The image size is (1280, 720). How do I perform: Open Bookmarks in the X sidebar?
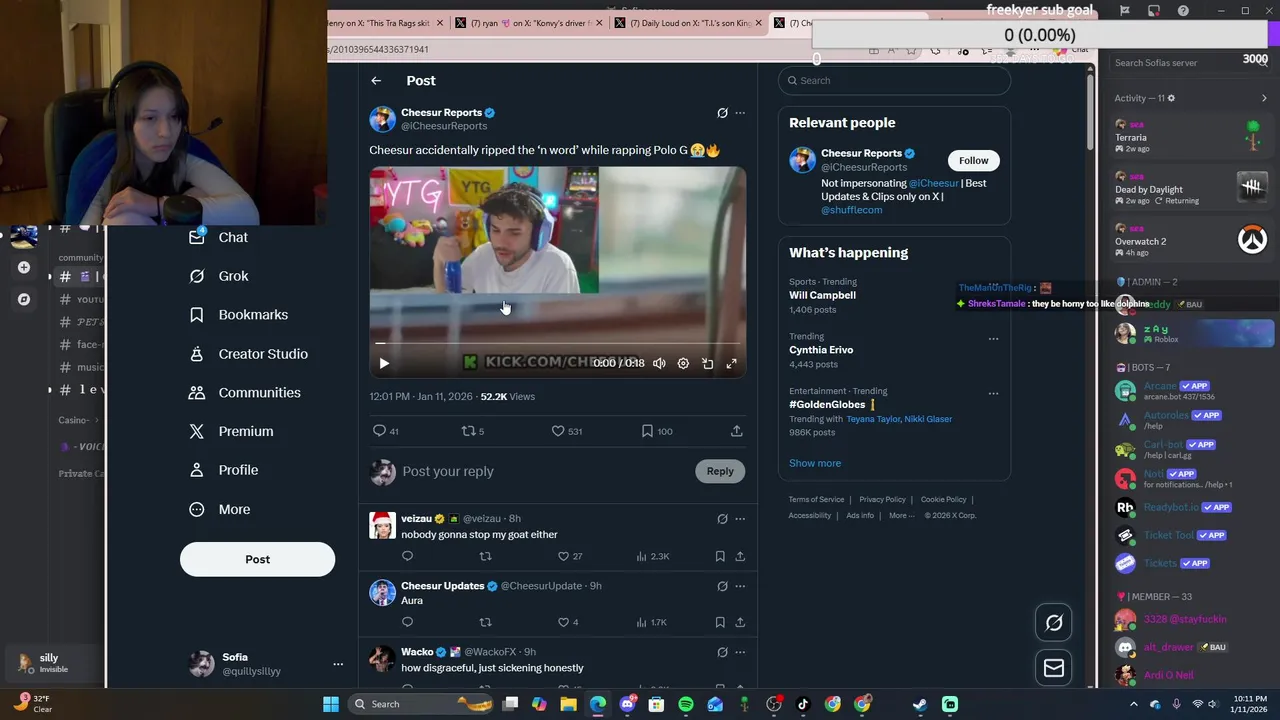click(x=238, y=315)
